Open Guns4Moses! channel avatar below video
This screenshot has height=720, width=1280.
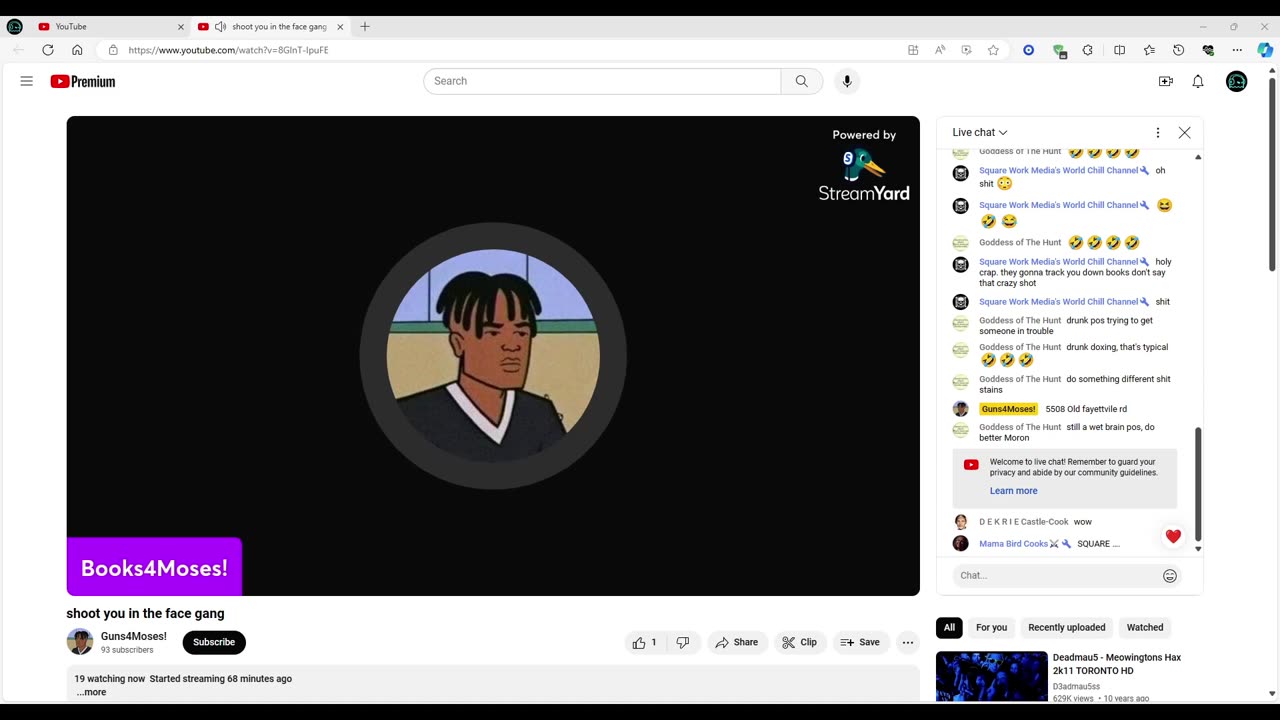click(80, 642)
